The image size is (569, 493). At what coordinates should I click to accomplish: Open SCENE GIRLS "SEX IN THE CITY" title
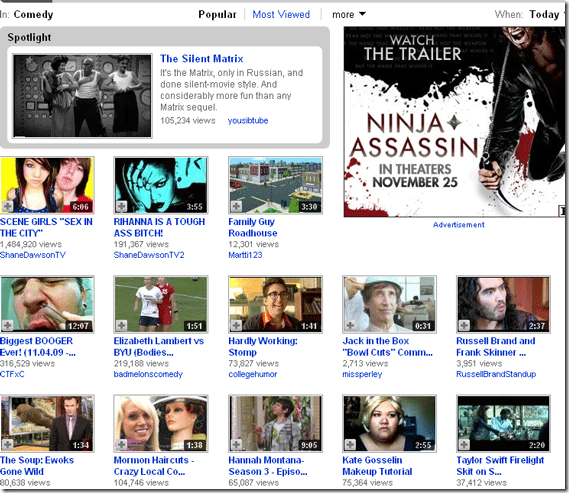[46, 227]
